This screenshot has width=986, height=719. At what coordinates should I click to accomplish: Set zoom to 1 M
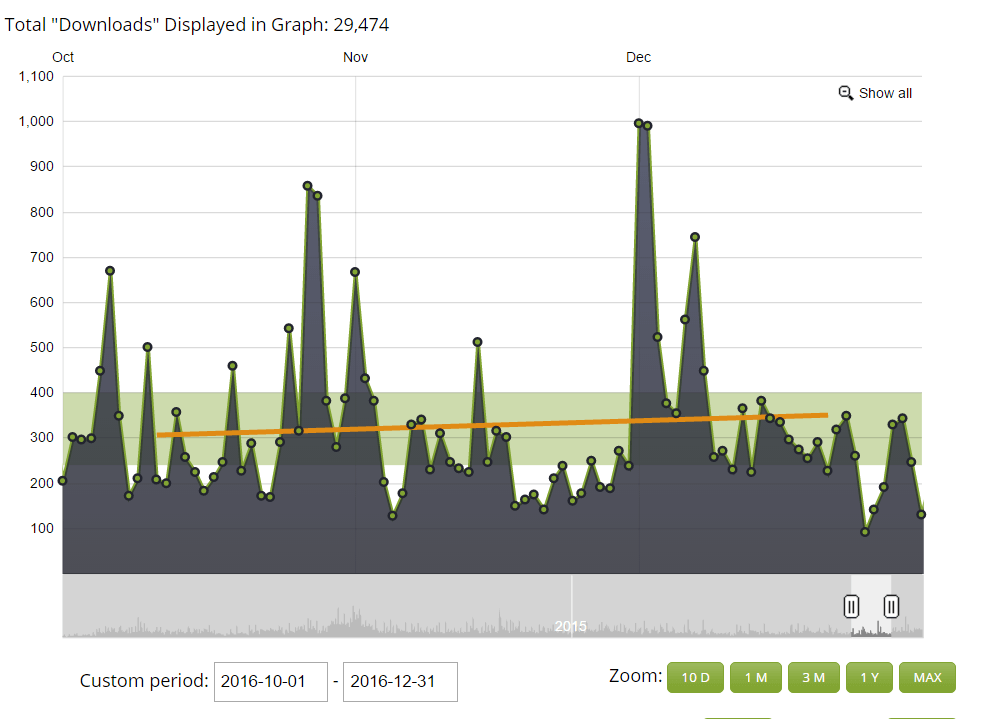755,677
